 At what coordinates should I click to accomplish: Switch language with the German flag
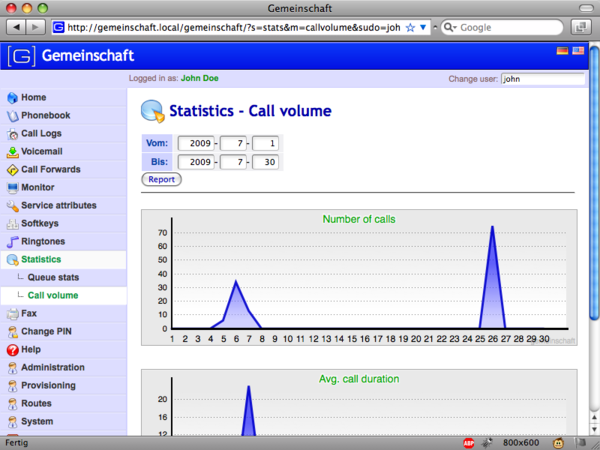pos(562,51)
